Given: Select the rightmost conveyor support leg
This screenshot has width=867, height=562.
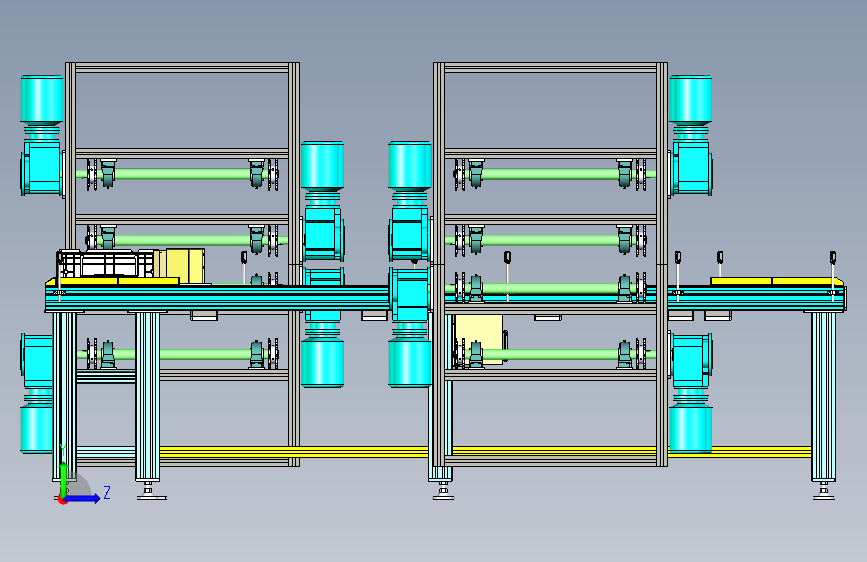Looking at the screenshot, I should click(x=823, y=397).
